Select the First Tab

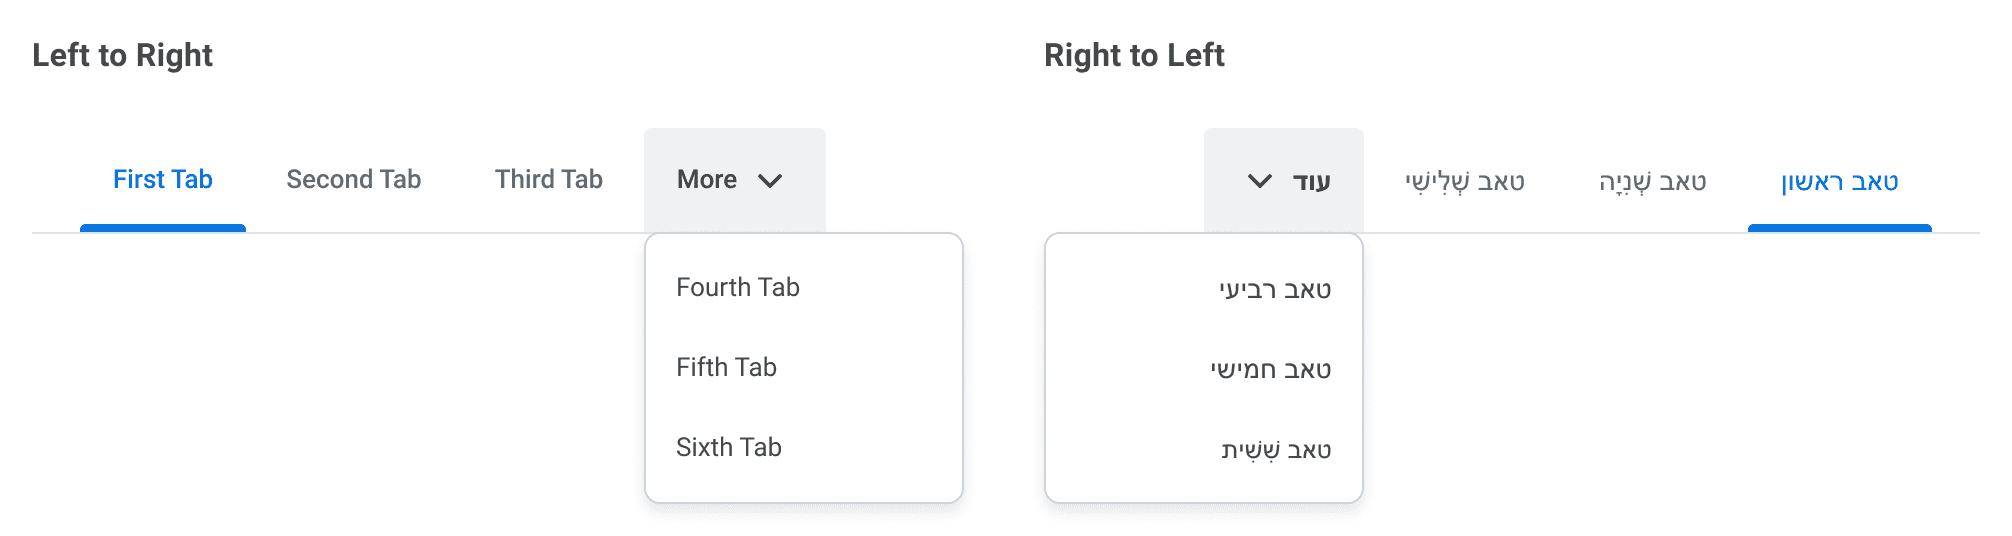pos(163,180)
